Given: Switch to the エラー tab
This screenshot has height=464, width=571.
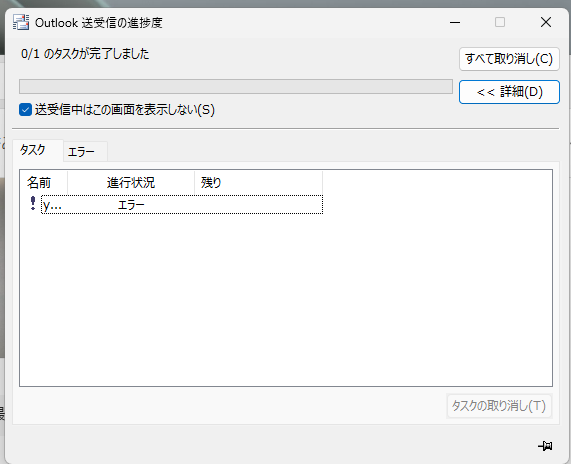Looking at the screenshot, I should point(85,152).
